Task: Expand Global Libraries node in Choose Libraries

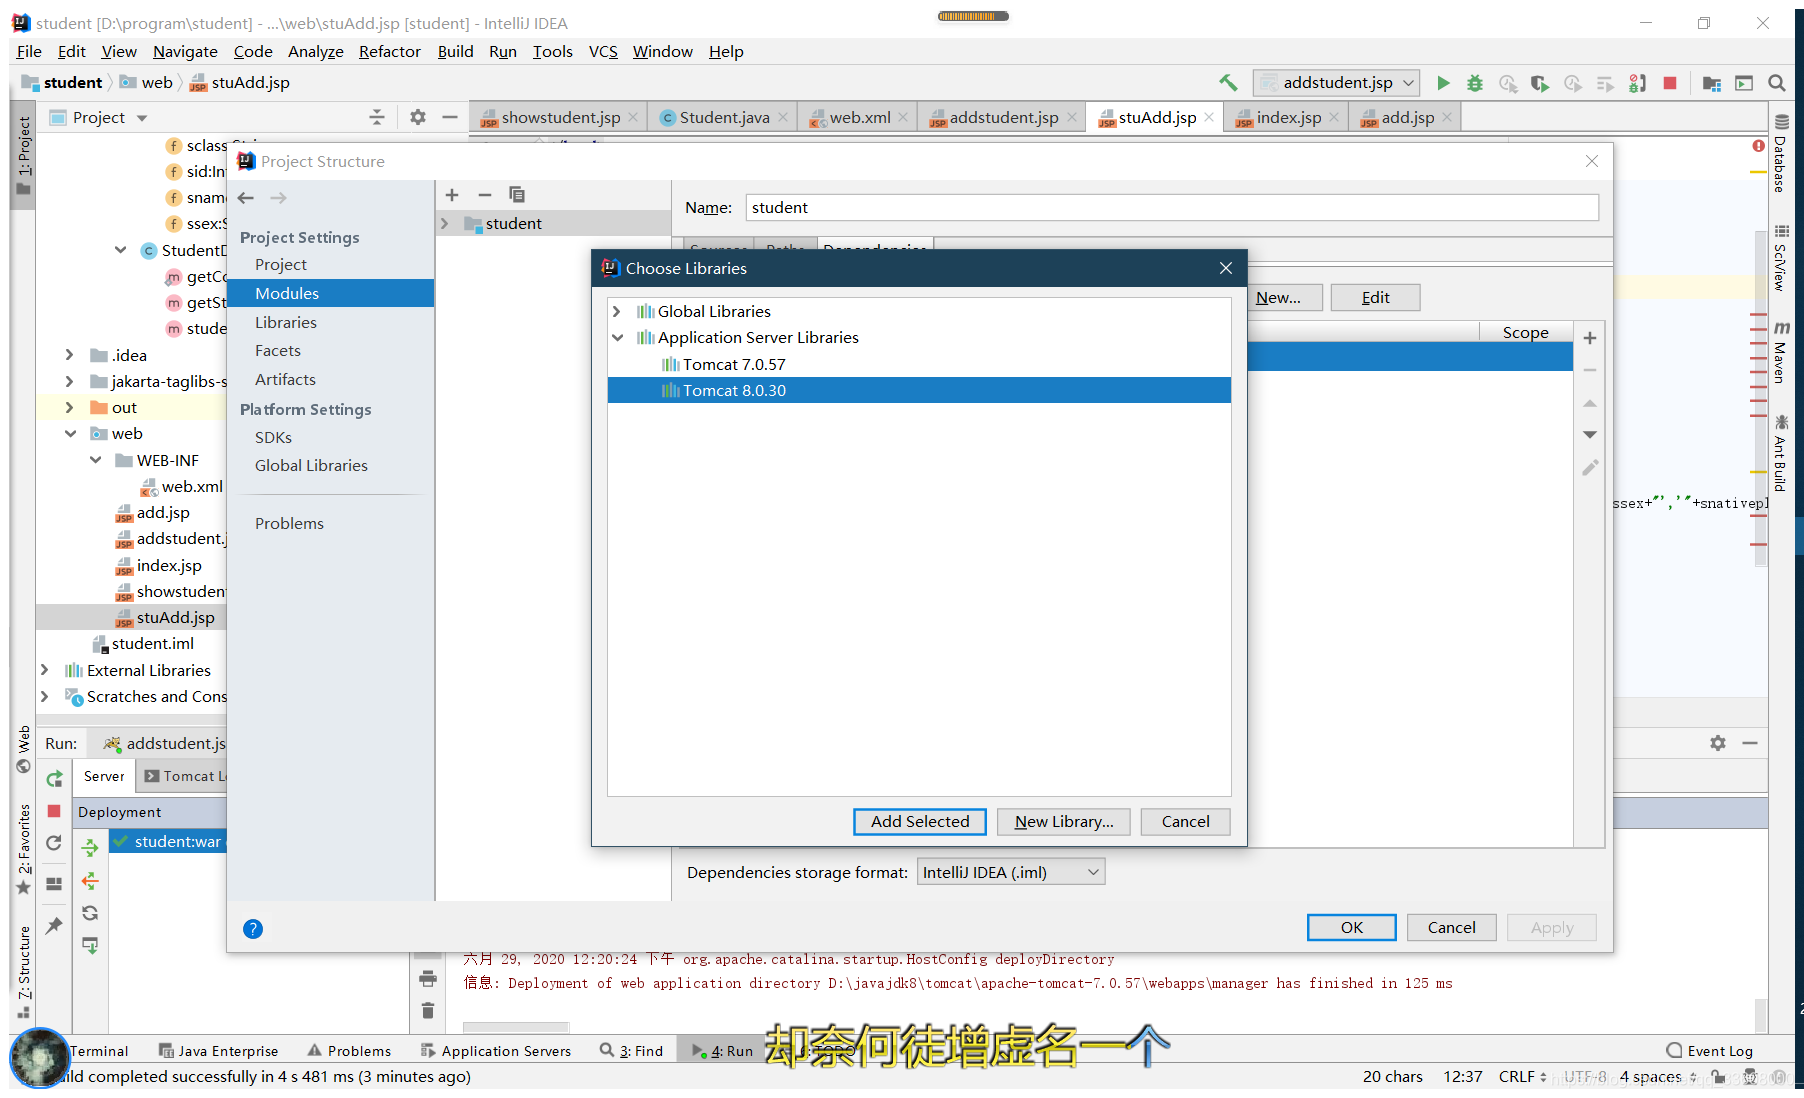Action: coord(617,312)
